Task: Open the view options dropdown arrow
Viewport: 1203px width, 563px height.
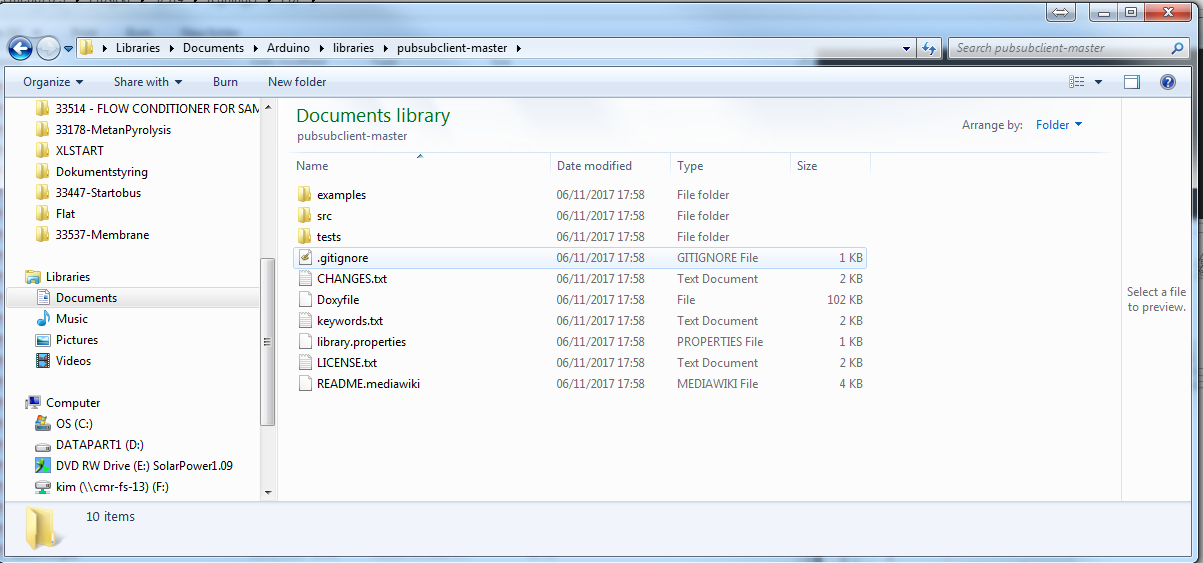Action: (1098, 82)
